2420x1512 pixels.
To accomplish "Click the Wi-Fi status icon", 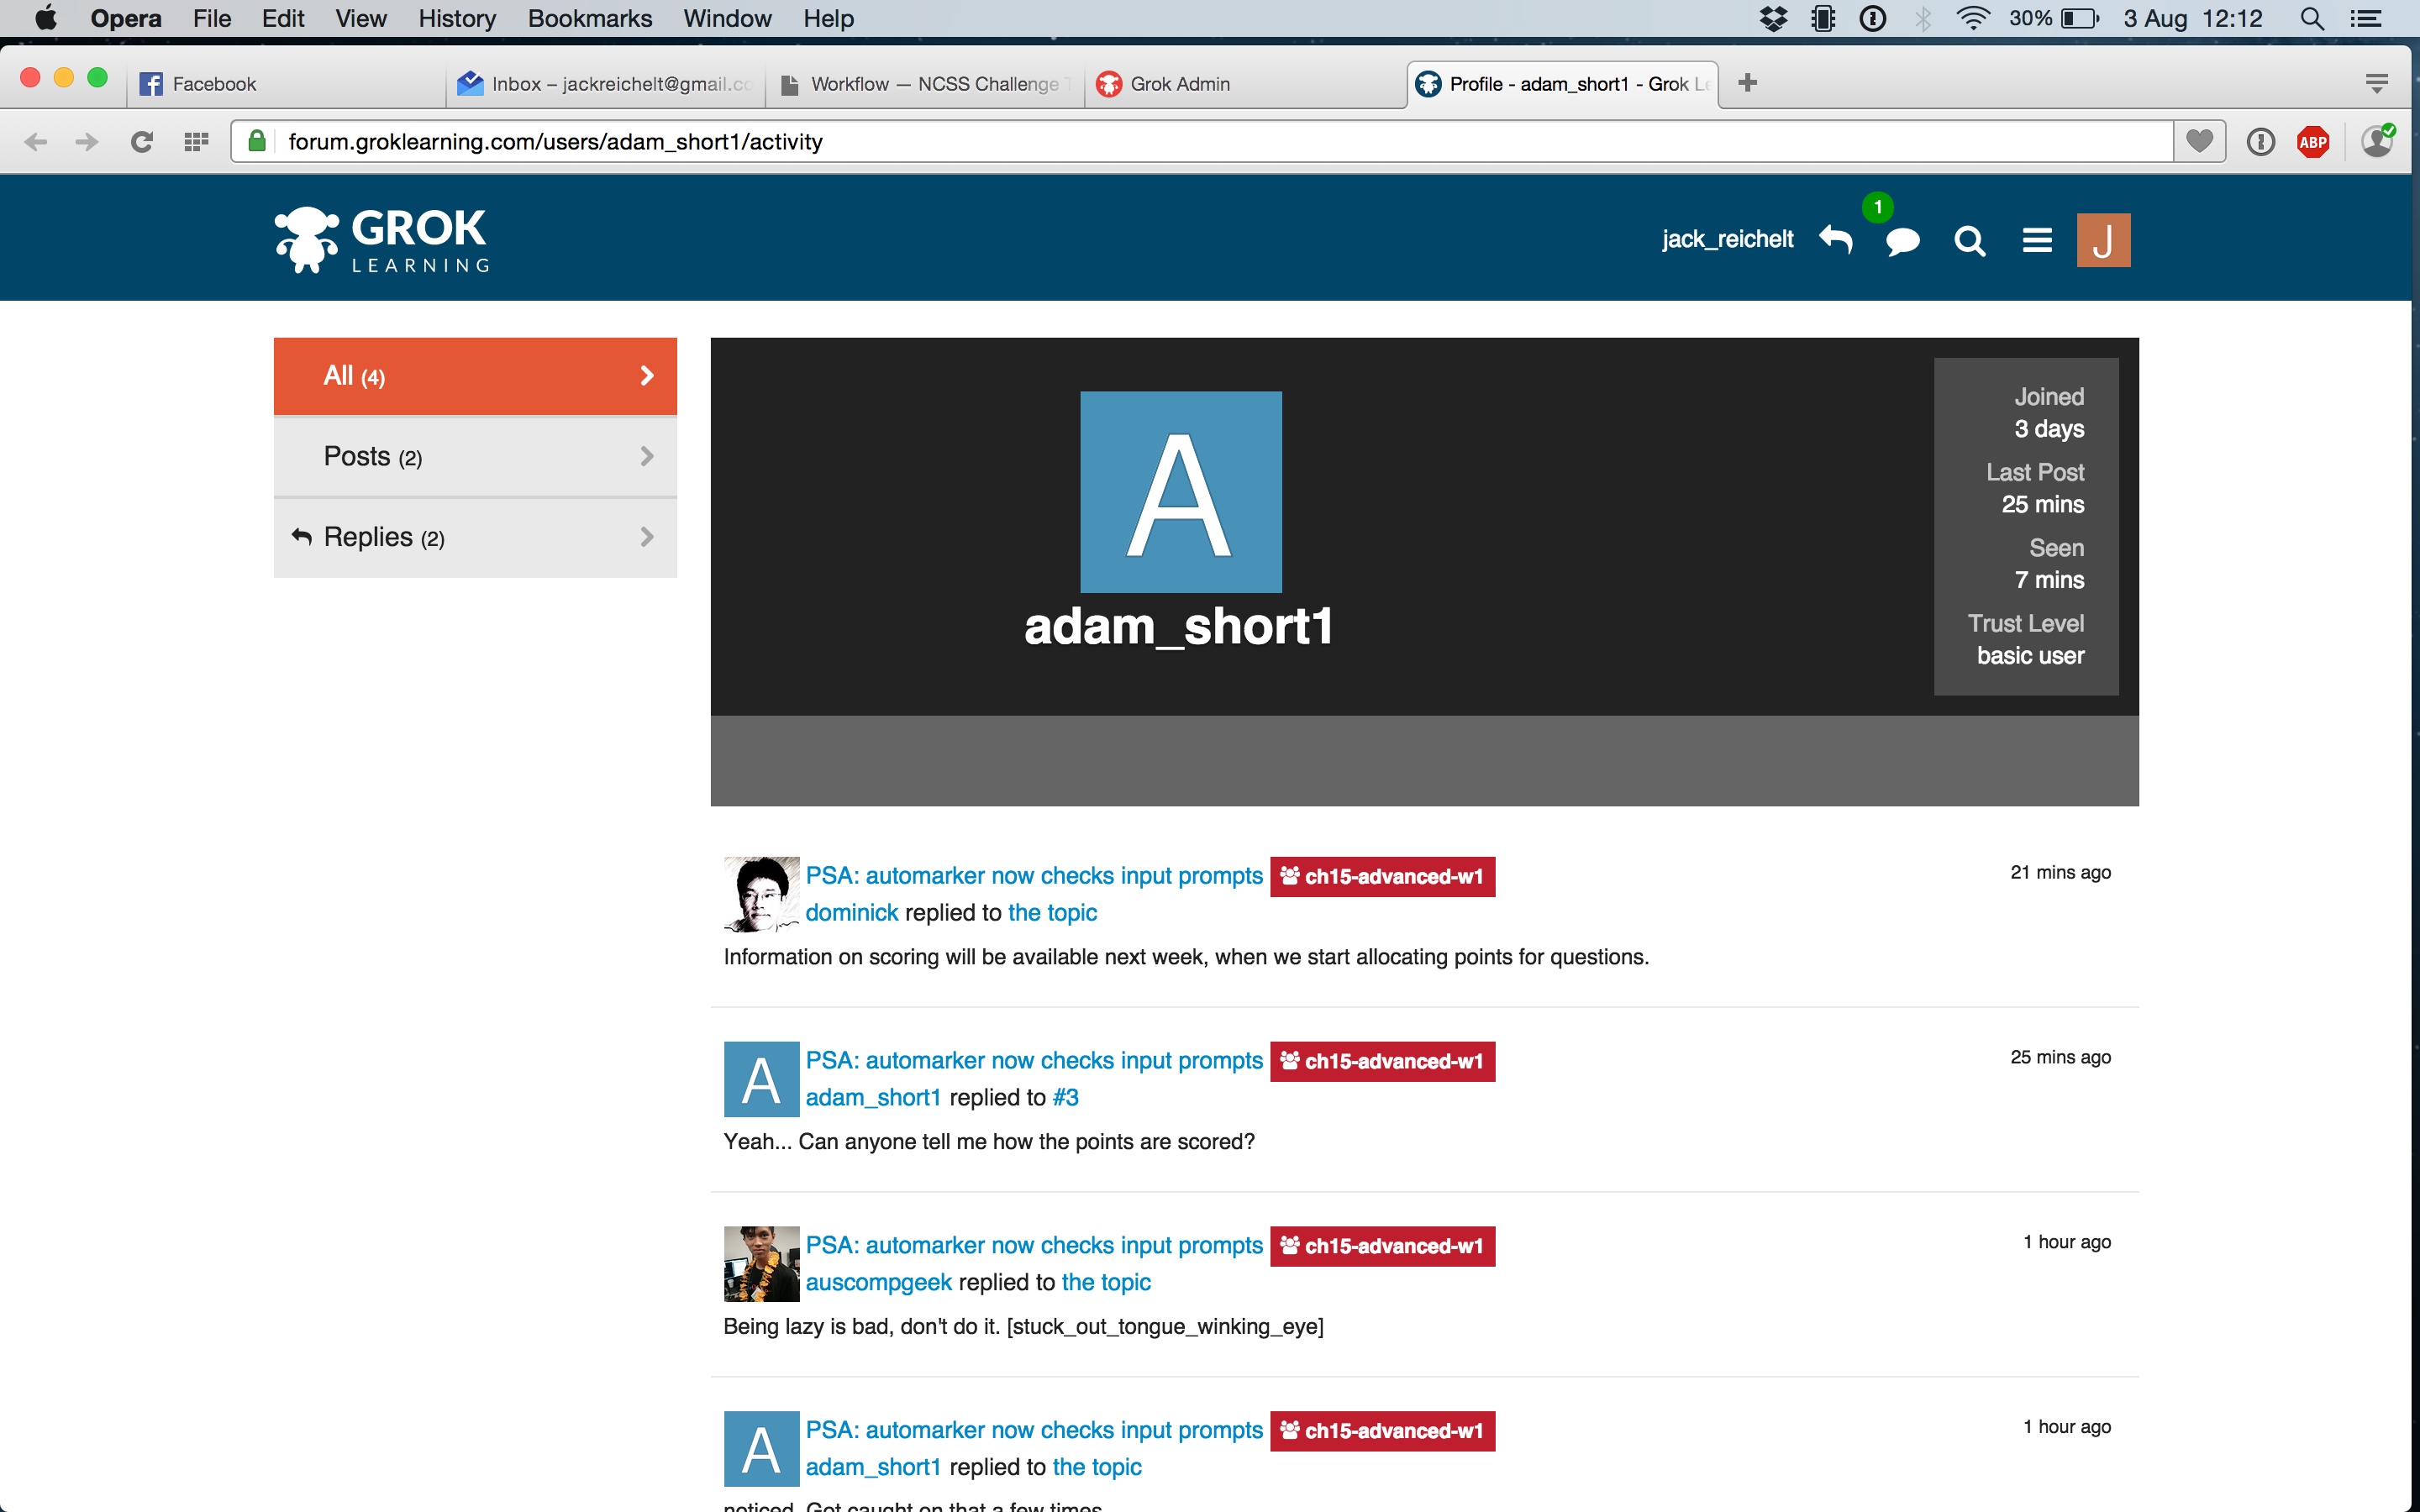I will tap(1972, 19).
